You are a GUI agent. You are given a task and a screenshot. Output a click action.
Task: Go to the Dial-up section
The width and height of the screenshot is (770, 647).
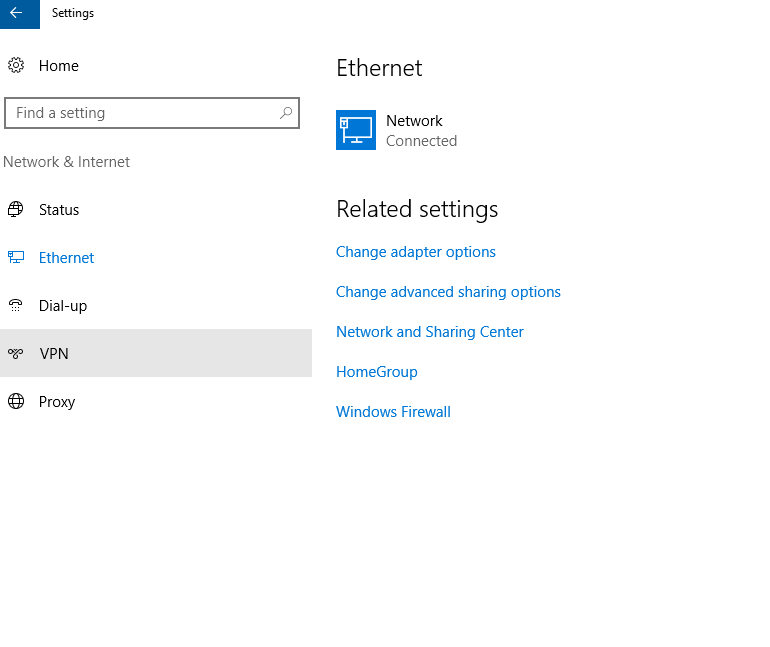click(156, 305)
